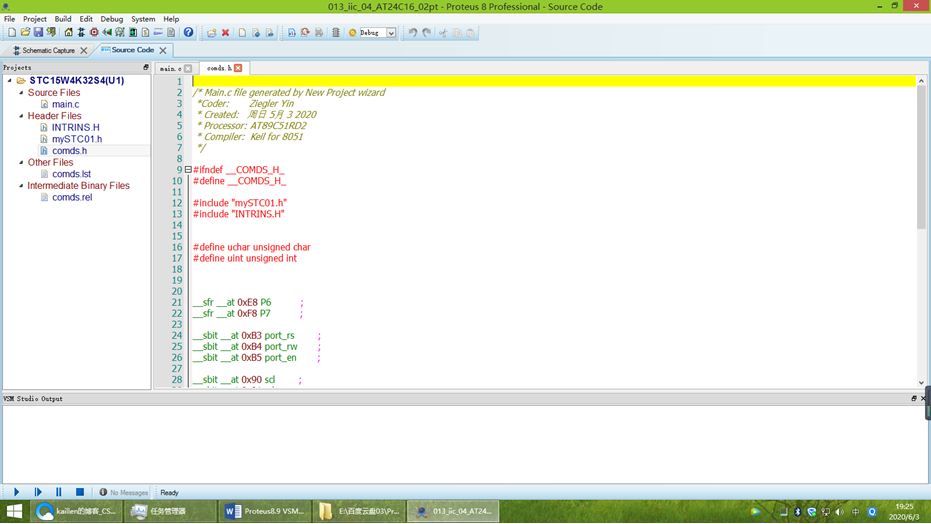The width and height of the screenshot is (931, 524).
Task: Open the Bill of Materials toolbar icon
Action: [145, 33]
